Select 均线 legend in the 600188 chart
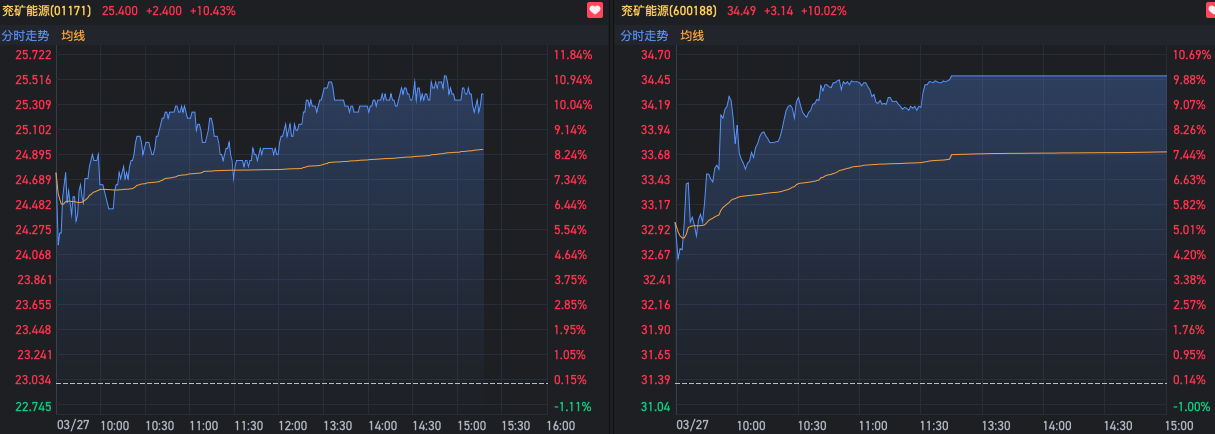1215x434 pixels. click(692, 36)
